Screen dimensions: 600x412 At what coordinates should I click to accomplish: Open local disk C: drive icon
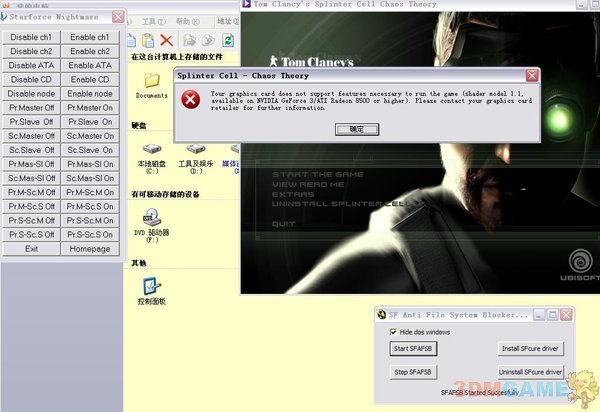(152, 150)
